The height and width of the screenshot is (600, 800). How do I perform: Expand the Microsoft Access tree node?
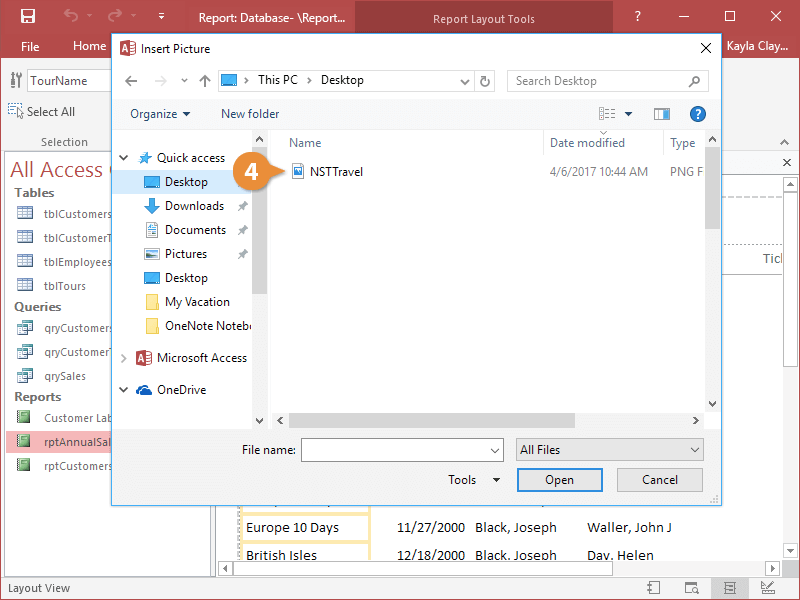[124, 358]
